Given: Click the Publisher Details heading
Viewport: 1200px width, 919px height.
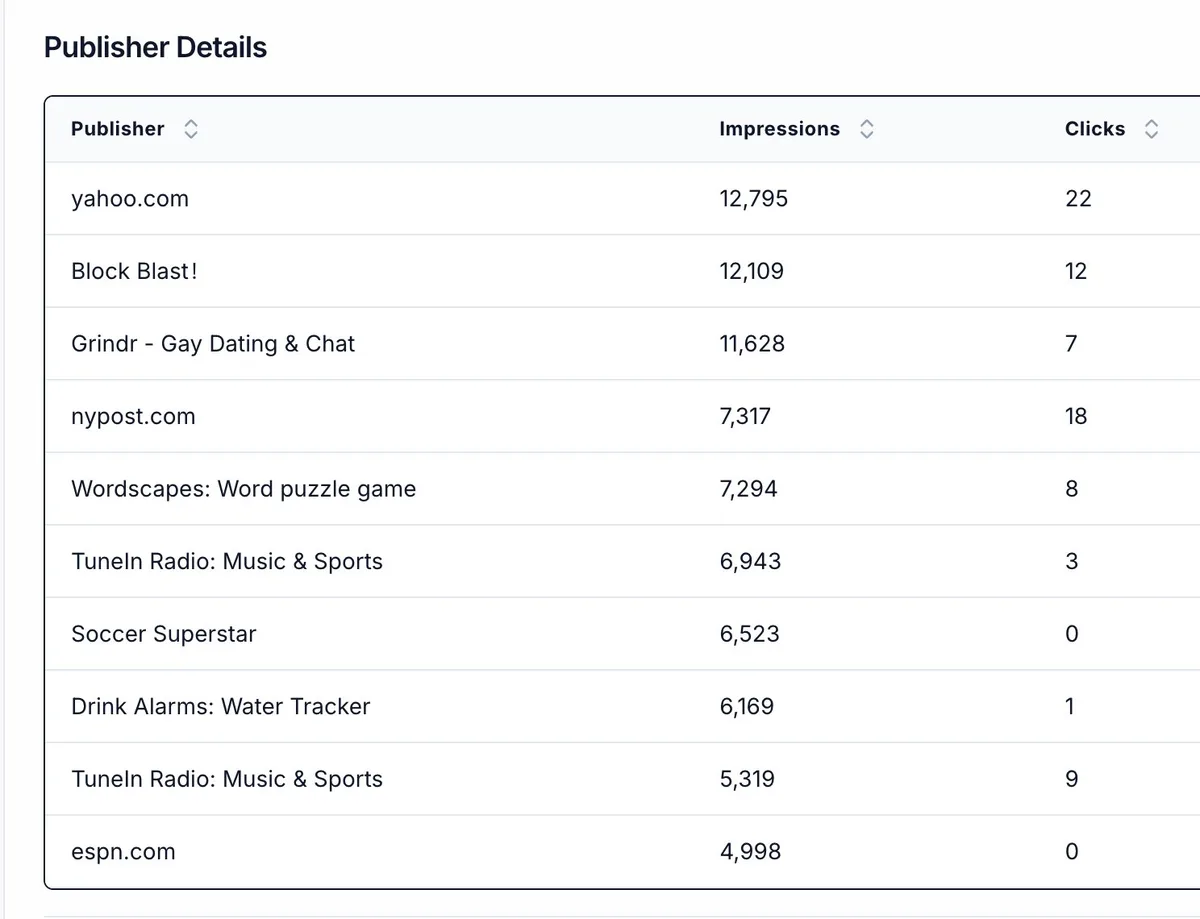Looking at the screenshot, I should click(x=155, y=47).
